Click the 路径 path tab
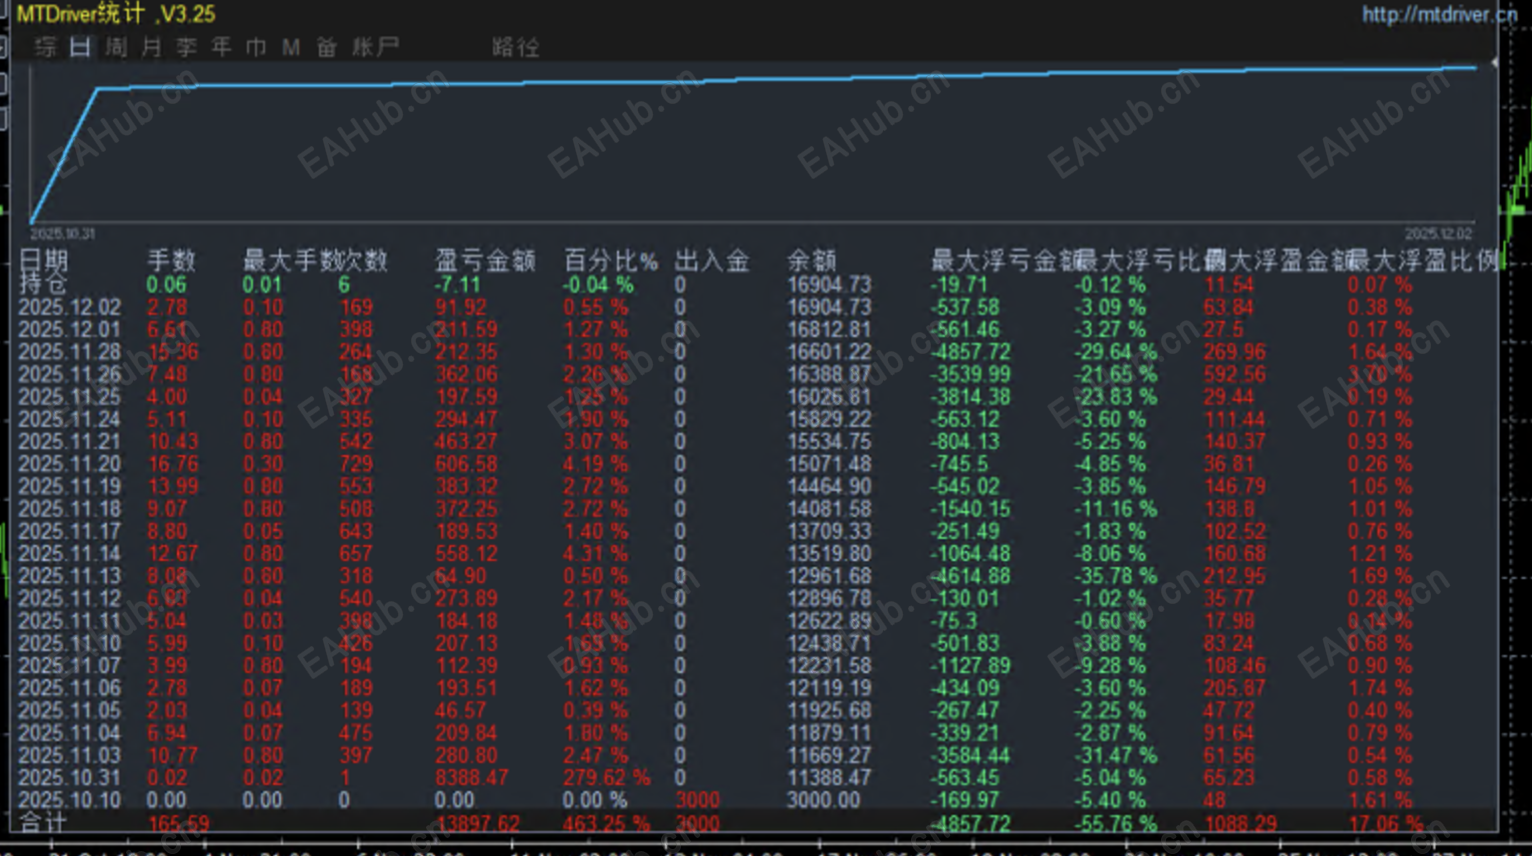The height and width of the screenshot is (856, 1532). point(516,47)
